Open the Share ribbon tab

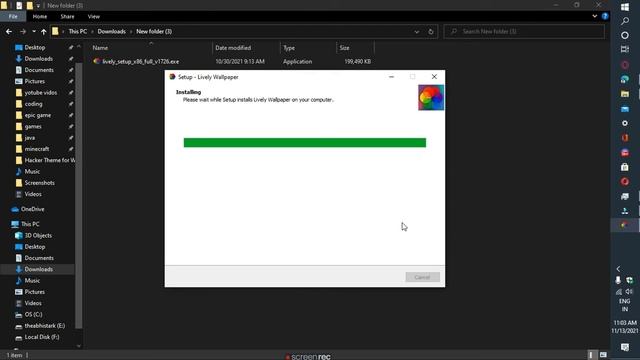[x=67, y=16]
